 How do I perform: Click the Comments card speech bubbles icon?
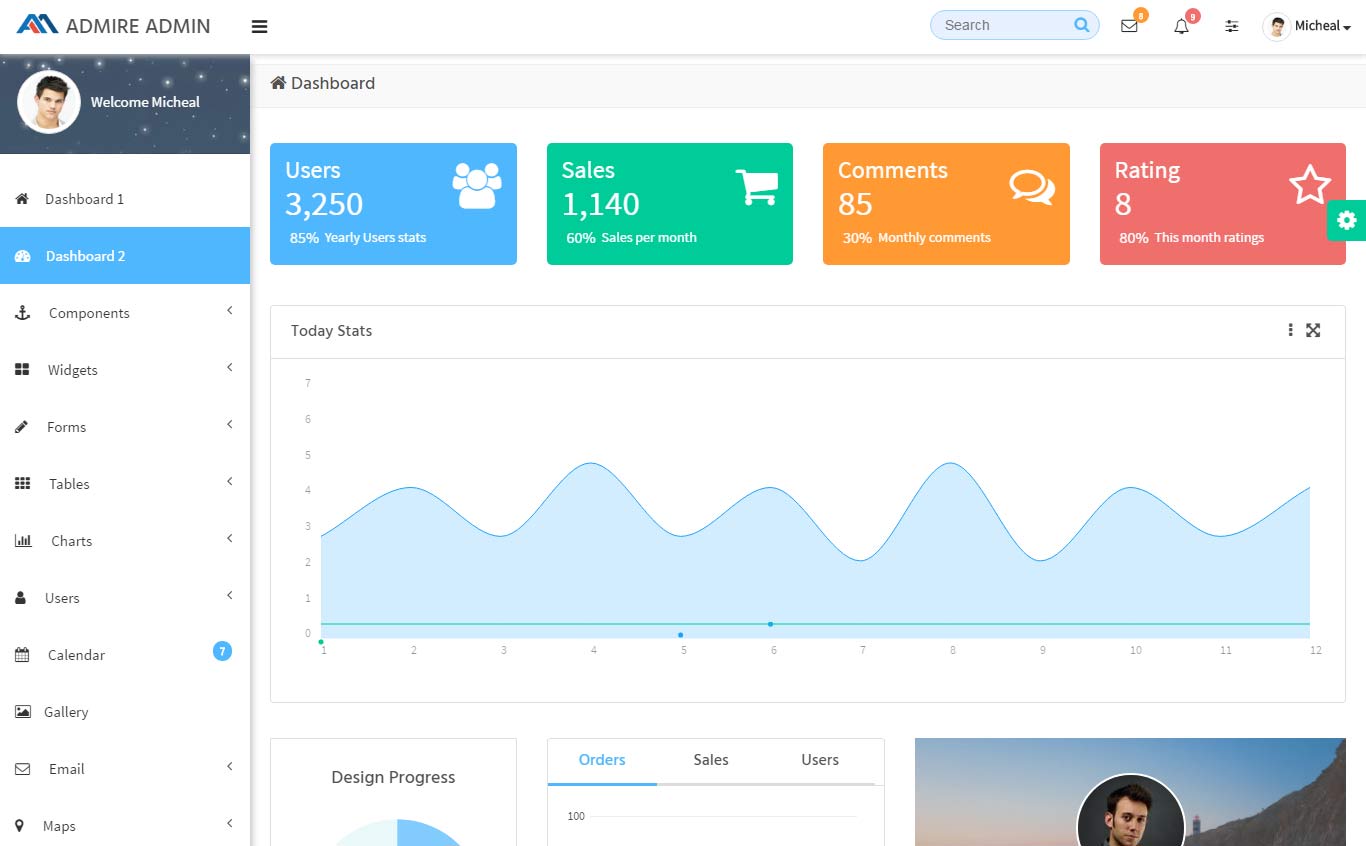click(x=1032, y=187)
